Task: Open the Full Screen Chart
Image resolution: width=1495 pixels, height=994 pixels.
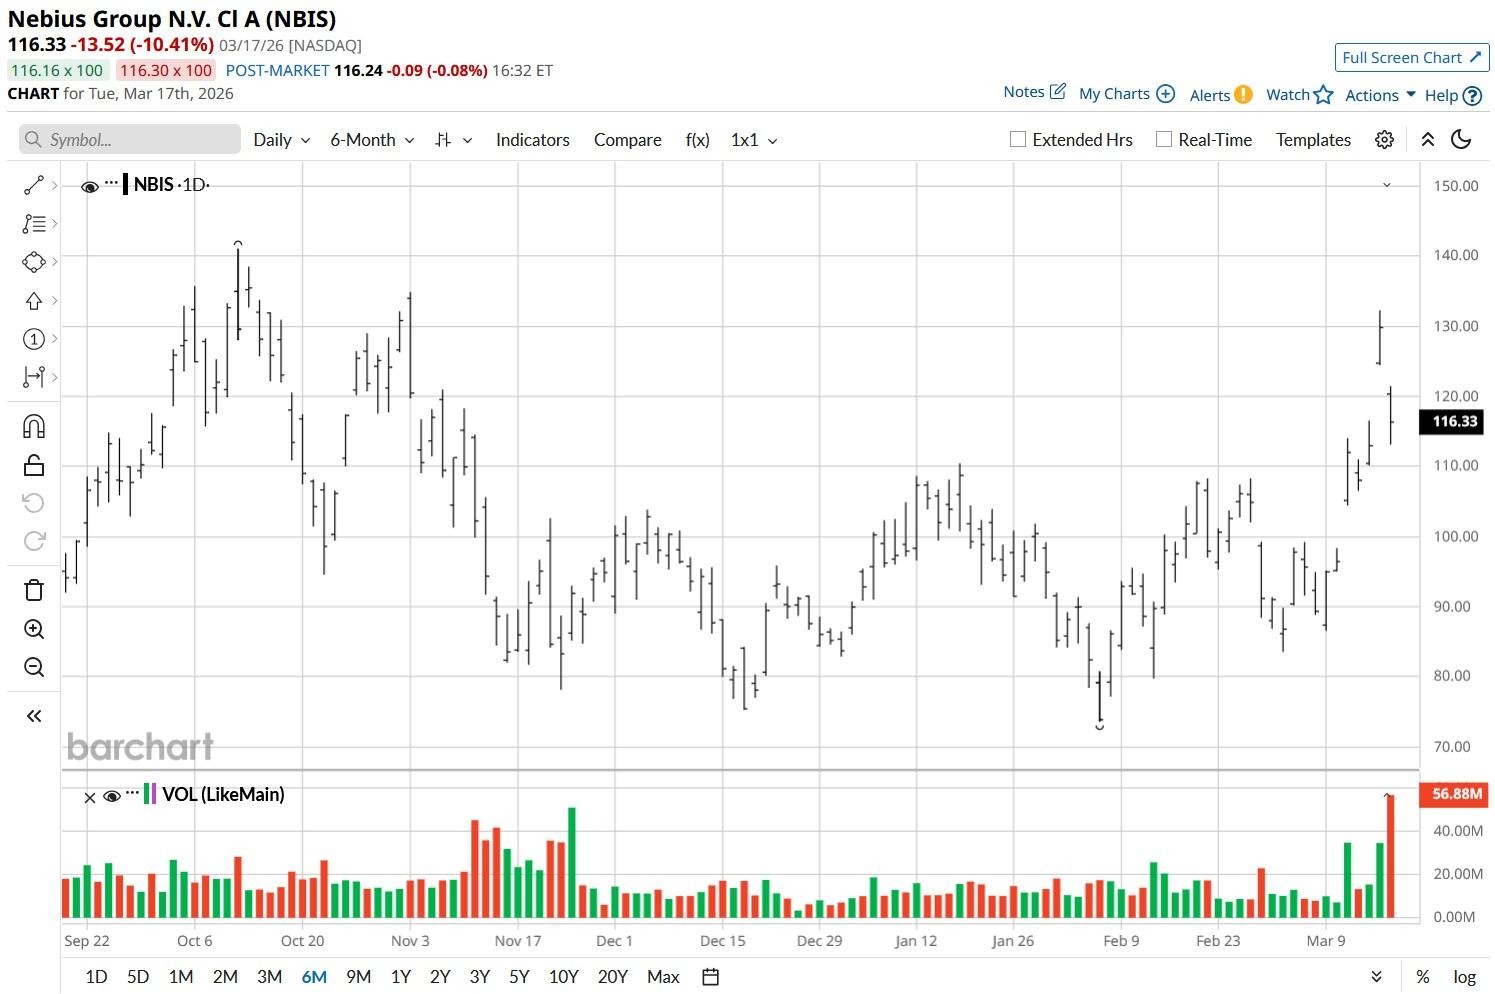Action: click(1412, 58)
